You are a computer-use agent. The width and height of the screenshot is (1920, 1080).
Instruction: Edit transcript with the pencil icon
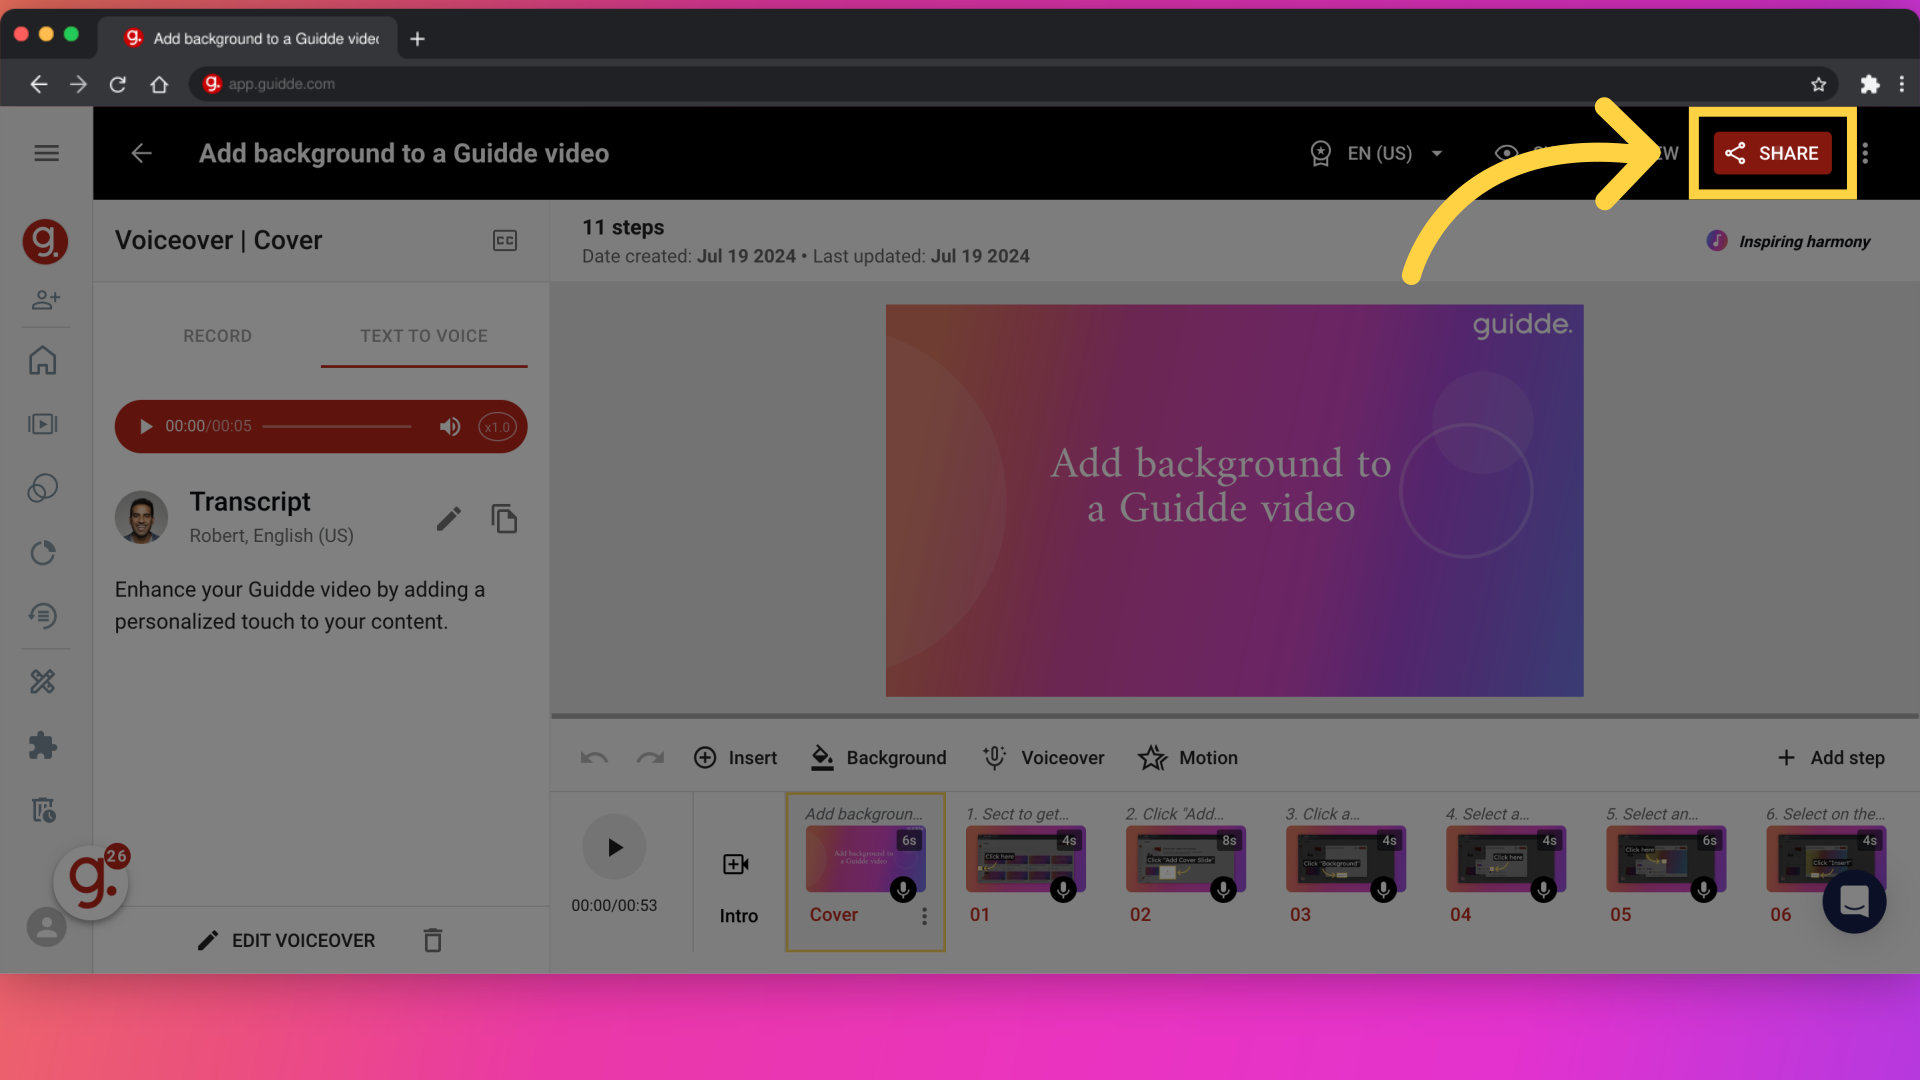[x=449, y=519]
